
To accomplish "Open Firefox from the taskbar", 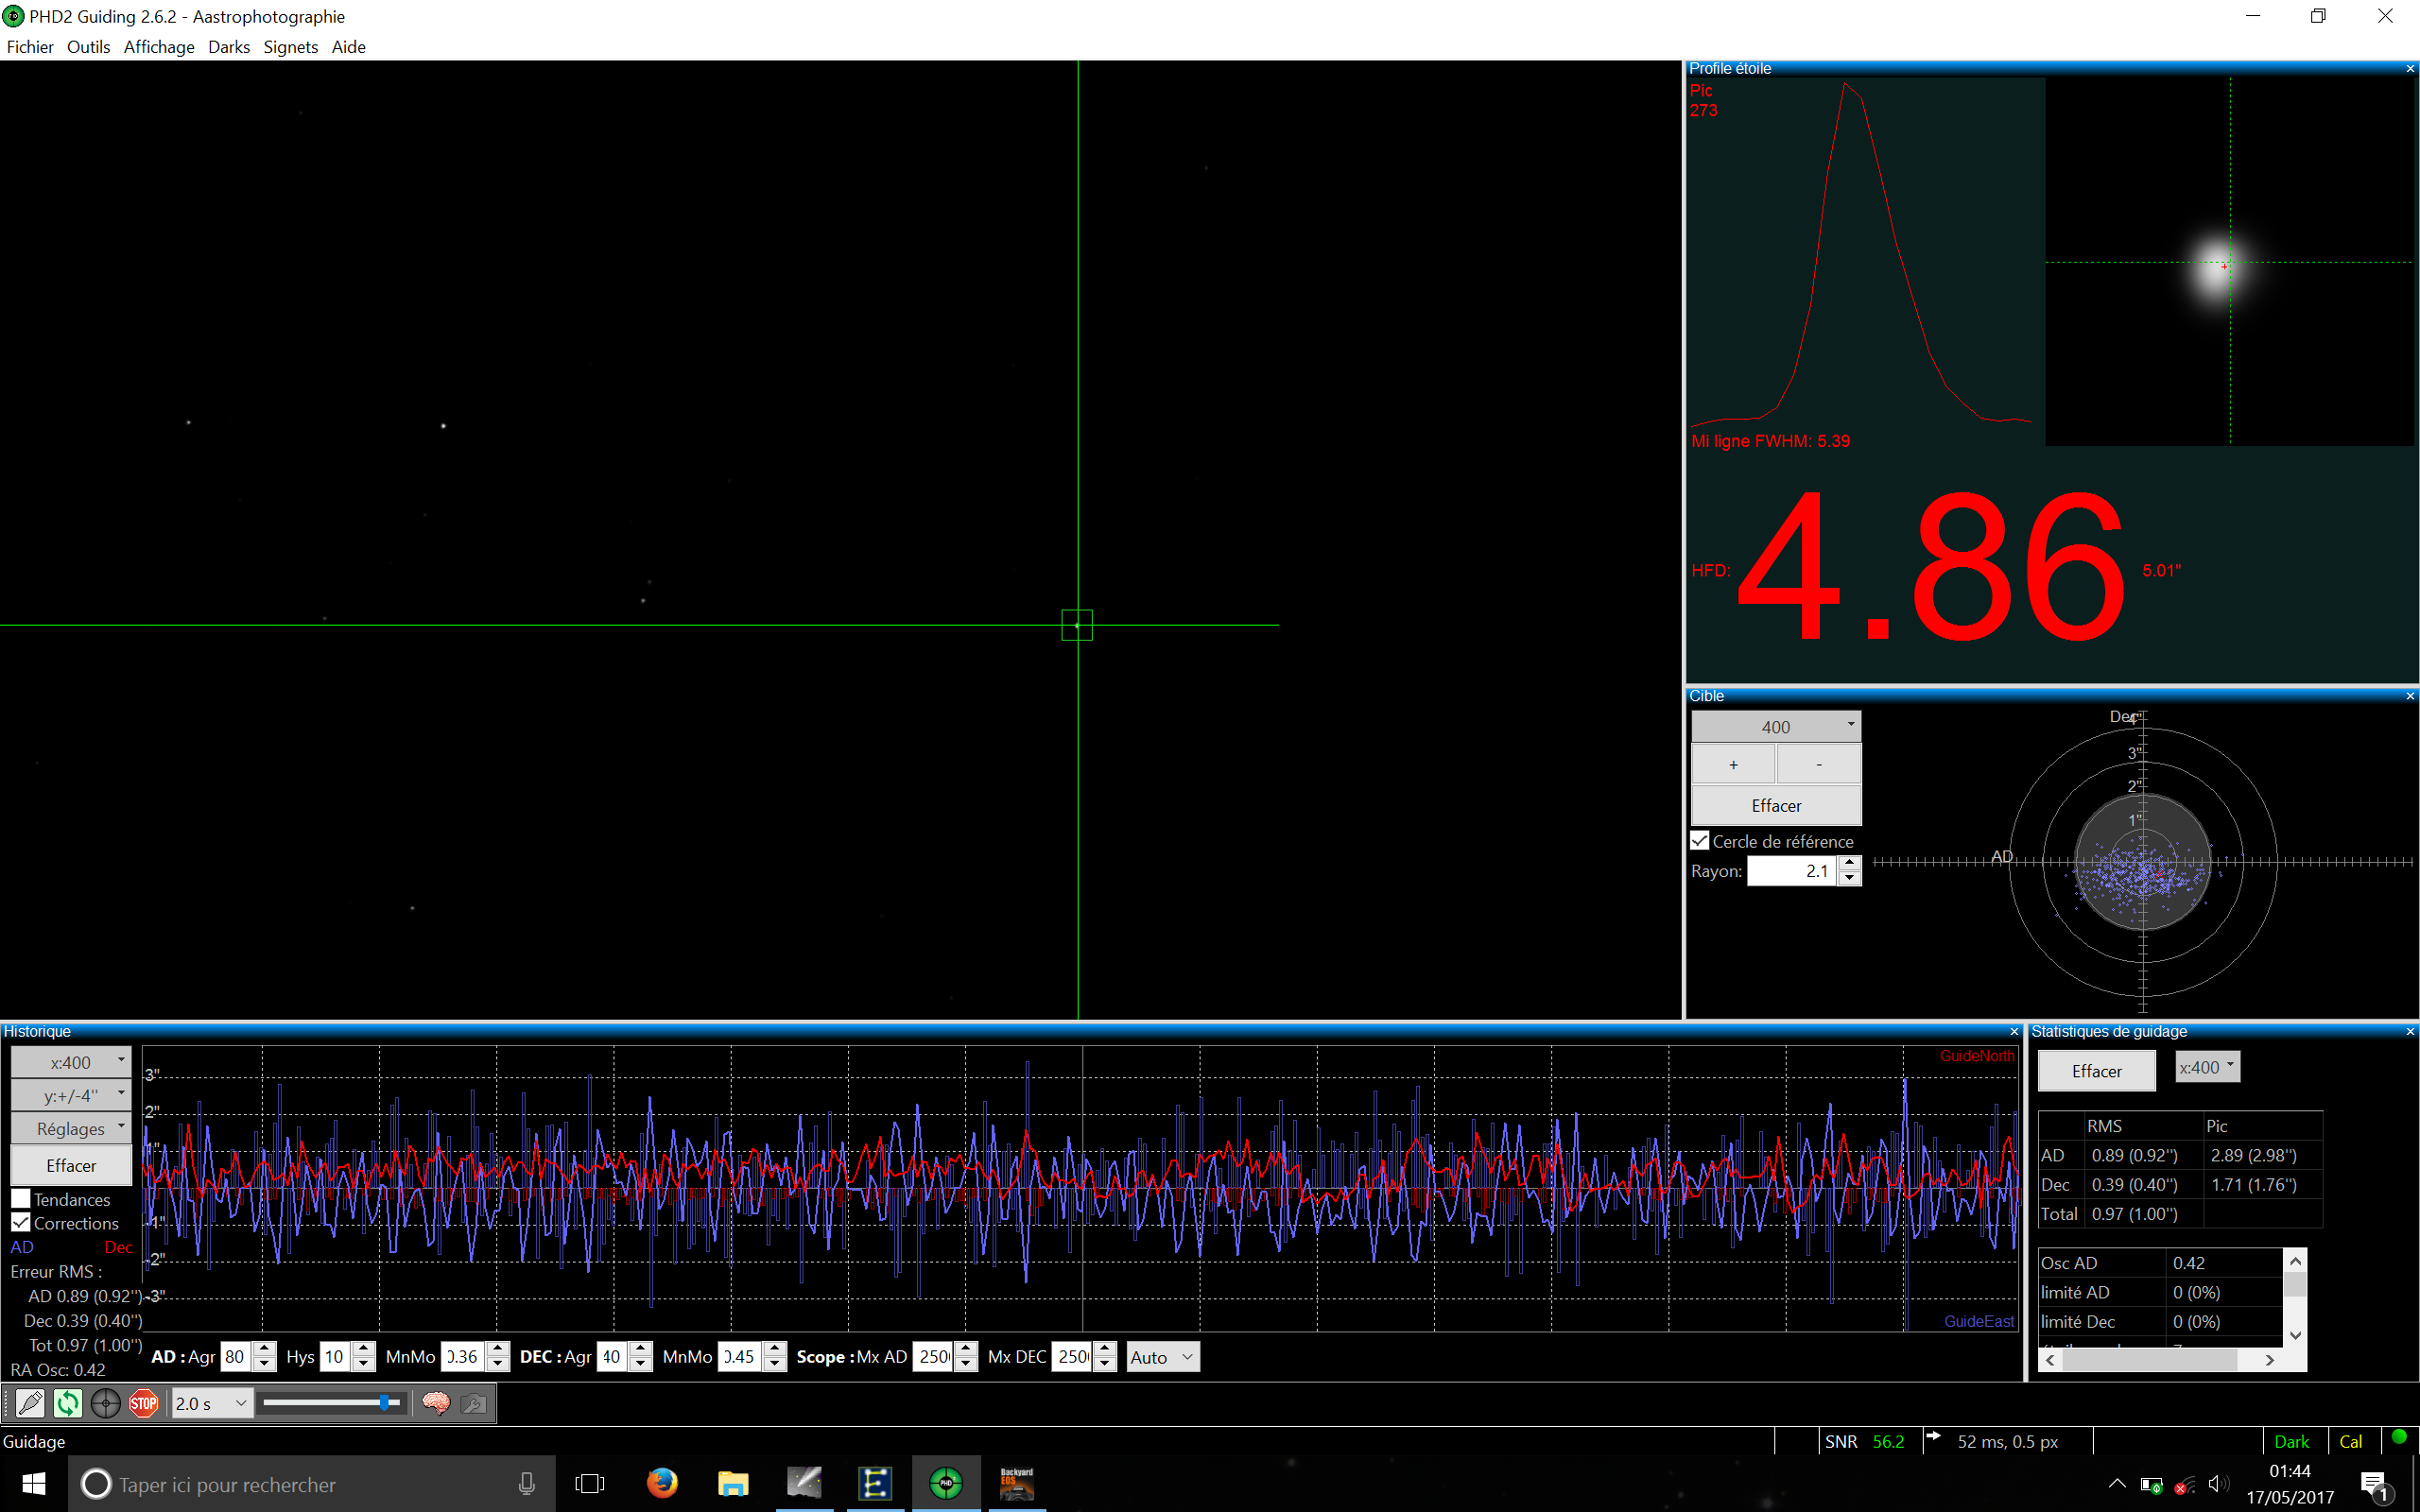I will pos(661,1483).
